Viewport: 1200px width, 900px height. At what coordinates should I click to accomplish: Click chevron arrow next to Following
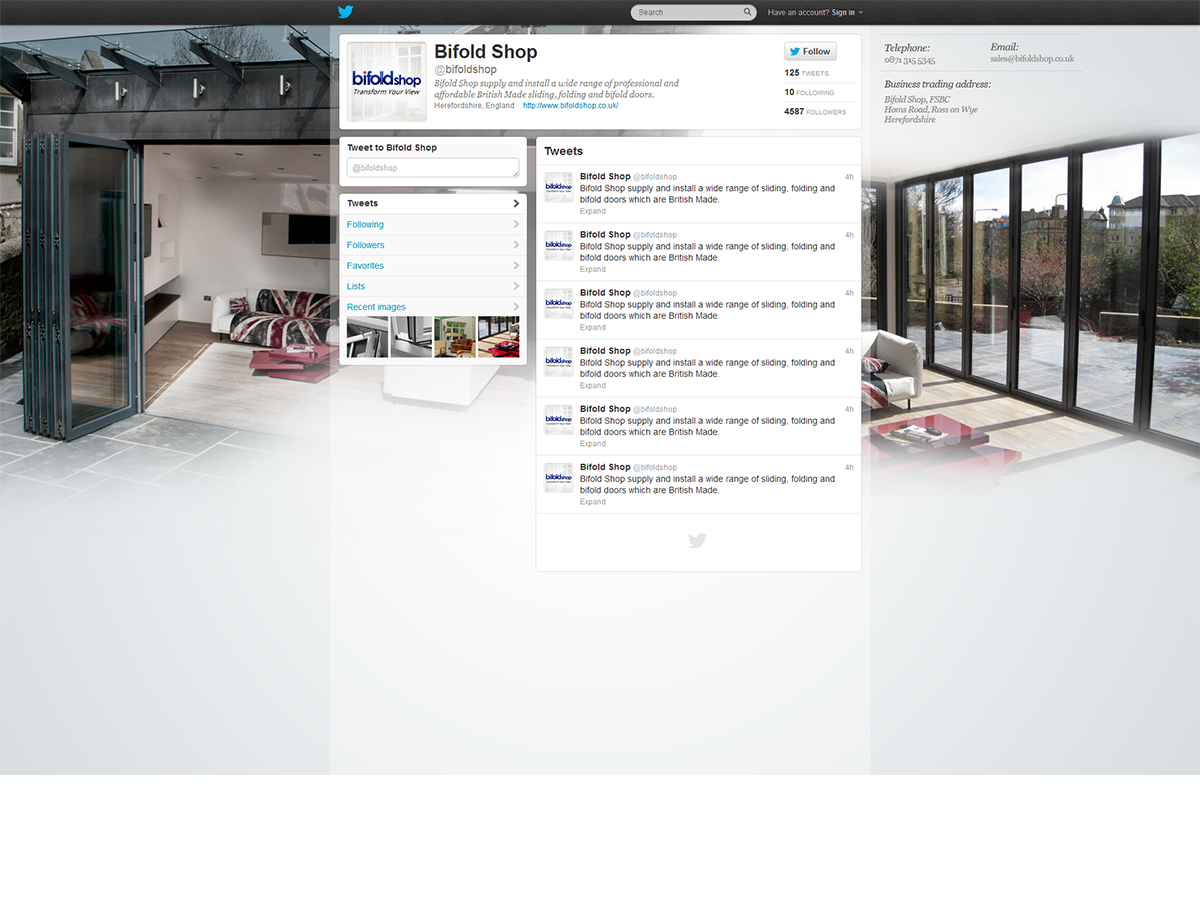click(x=516, y=224)
